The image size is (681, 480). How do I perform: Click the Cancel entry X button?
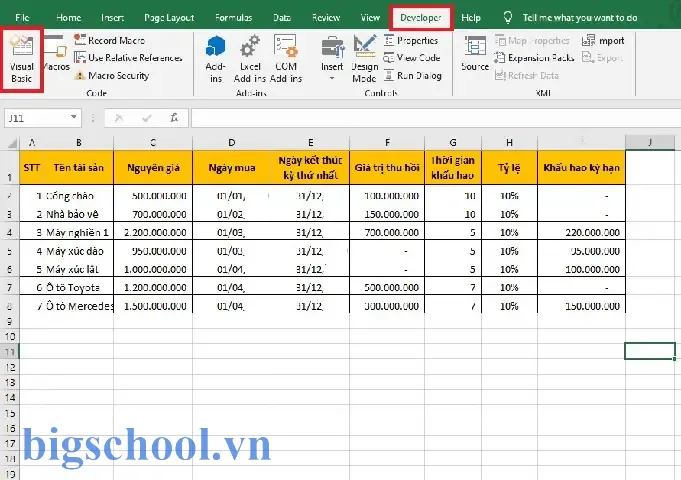pos(119,118)
